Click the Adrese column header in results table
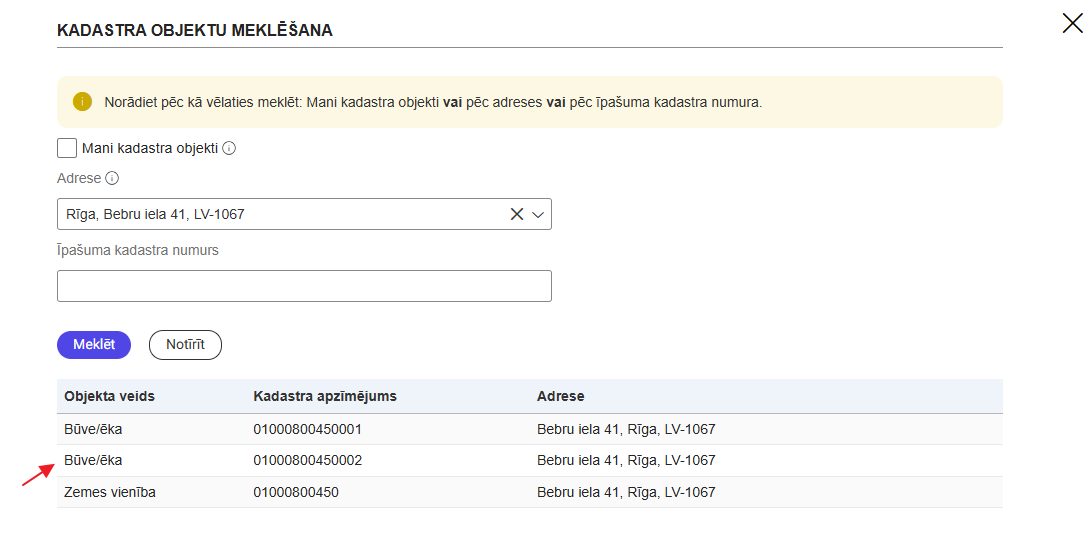 click(561, 397)
